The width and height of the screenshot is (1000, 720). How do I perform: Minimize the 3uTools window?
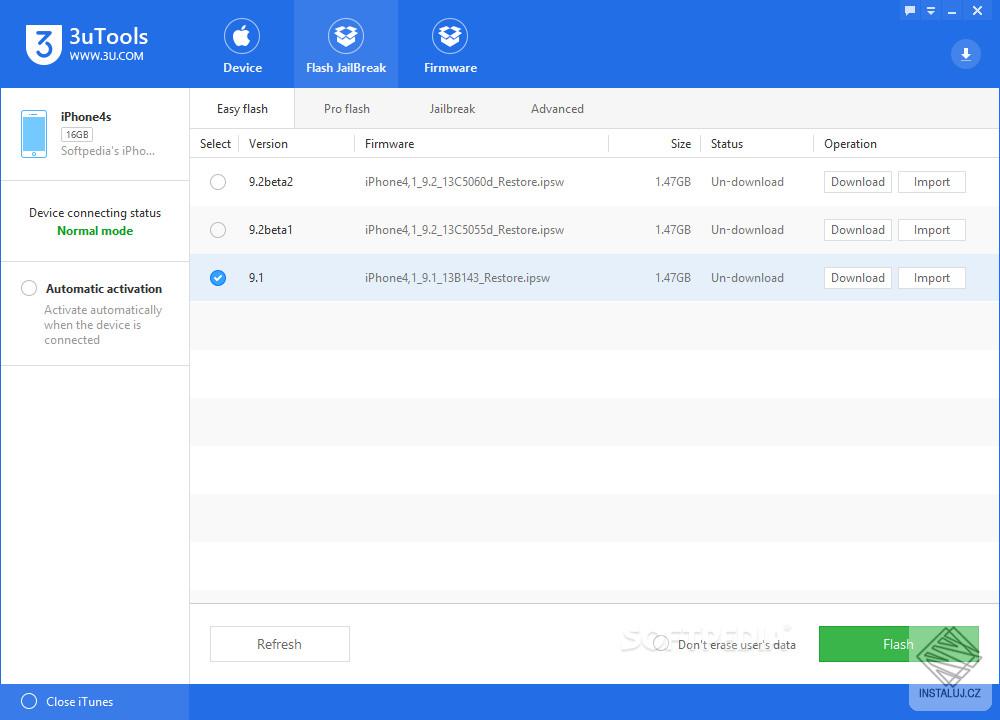click(x=952, y=11)
